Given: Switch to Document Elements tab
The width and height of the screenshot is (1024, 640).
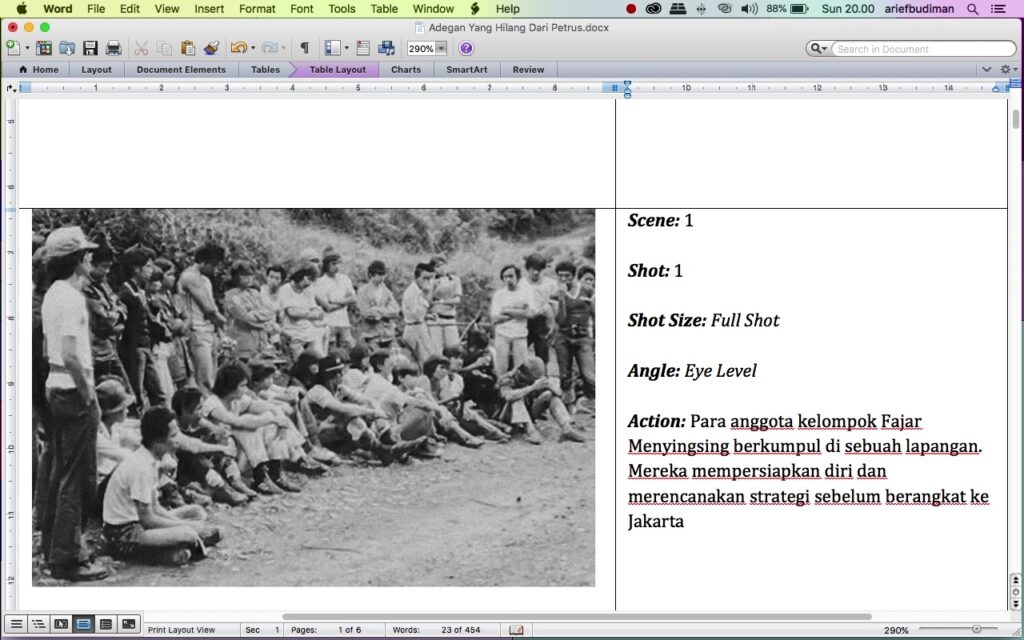Looking at the screenshot, I should tap(181, 70).
